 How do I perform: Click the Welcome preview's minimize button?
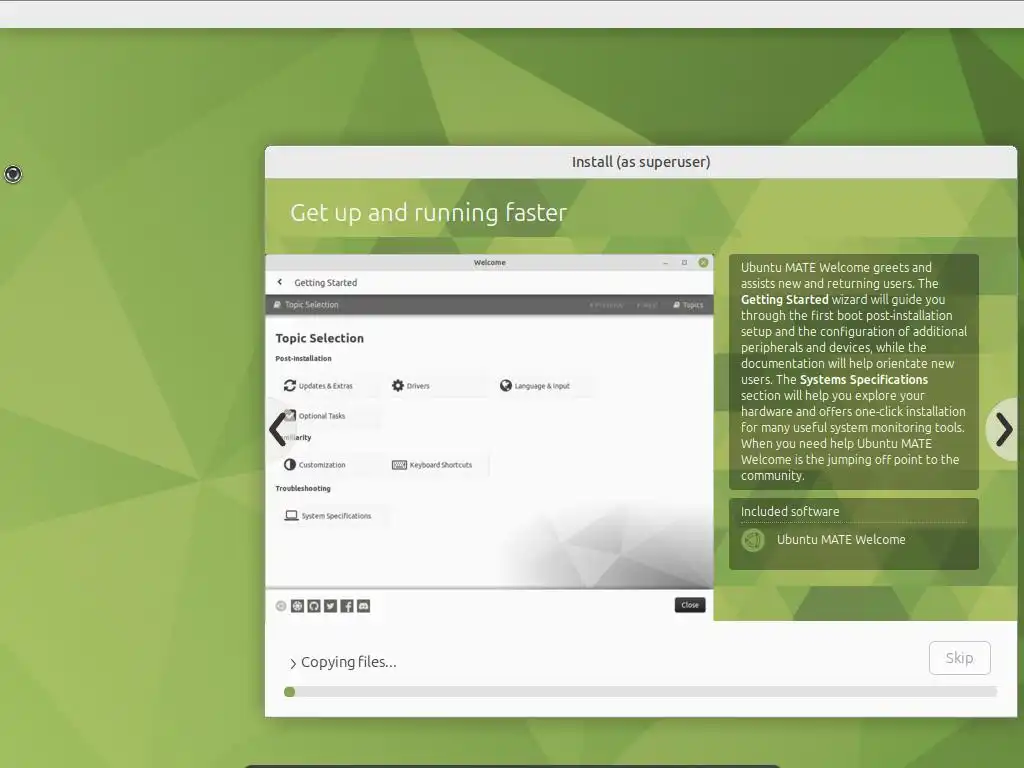pos(665,263)
